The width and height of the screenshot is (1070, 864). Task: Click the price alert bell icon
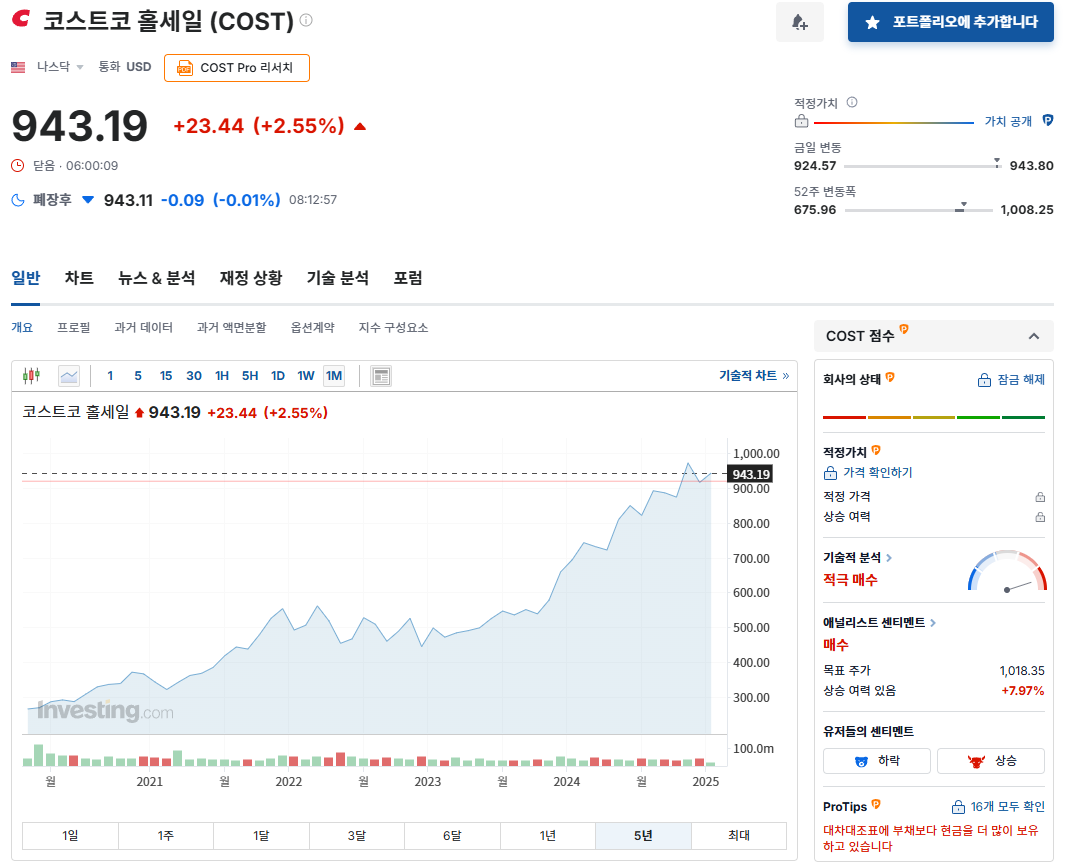point(799,21)
